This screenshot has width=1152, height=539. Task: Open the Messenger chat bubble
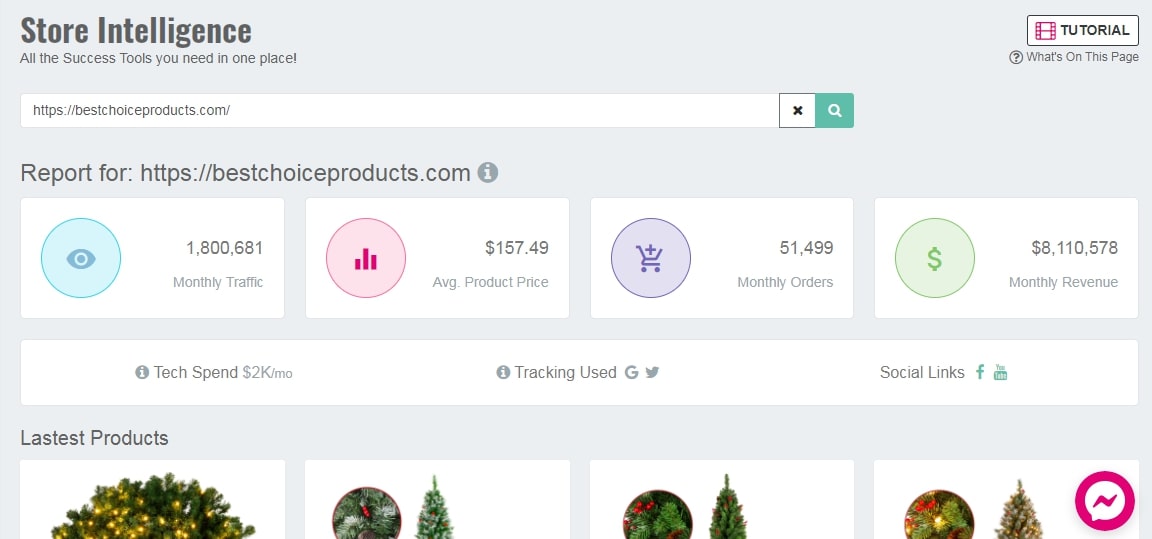click(1105, 500)
